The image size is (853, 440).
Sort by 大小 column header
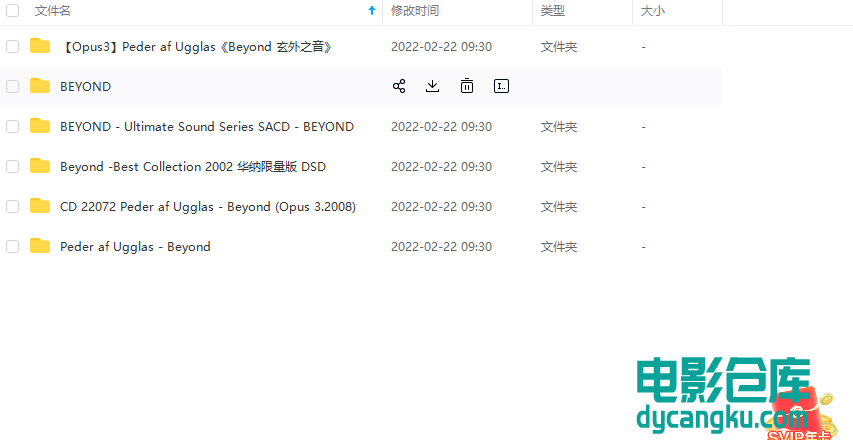coord(653,11)
